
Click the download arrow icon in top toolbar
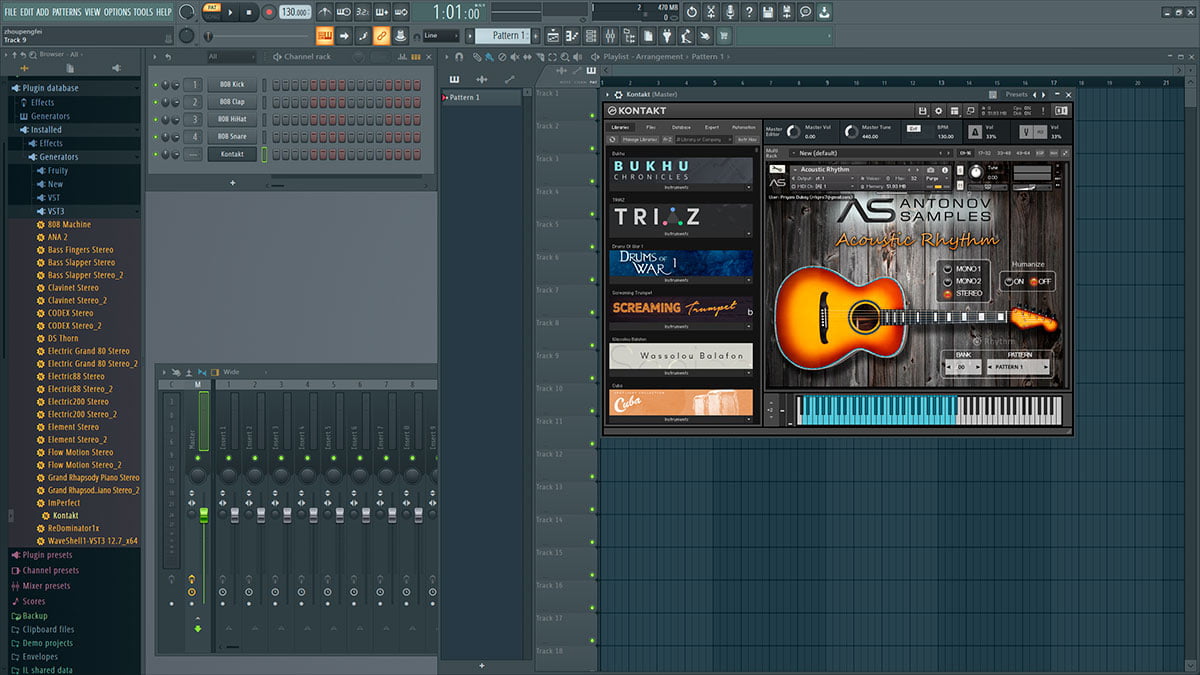[824, 12]
